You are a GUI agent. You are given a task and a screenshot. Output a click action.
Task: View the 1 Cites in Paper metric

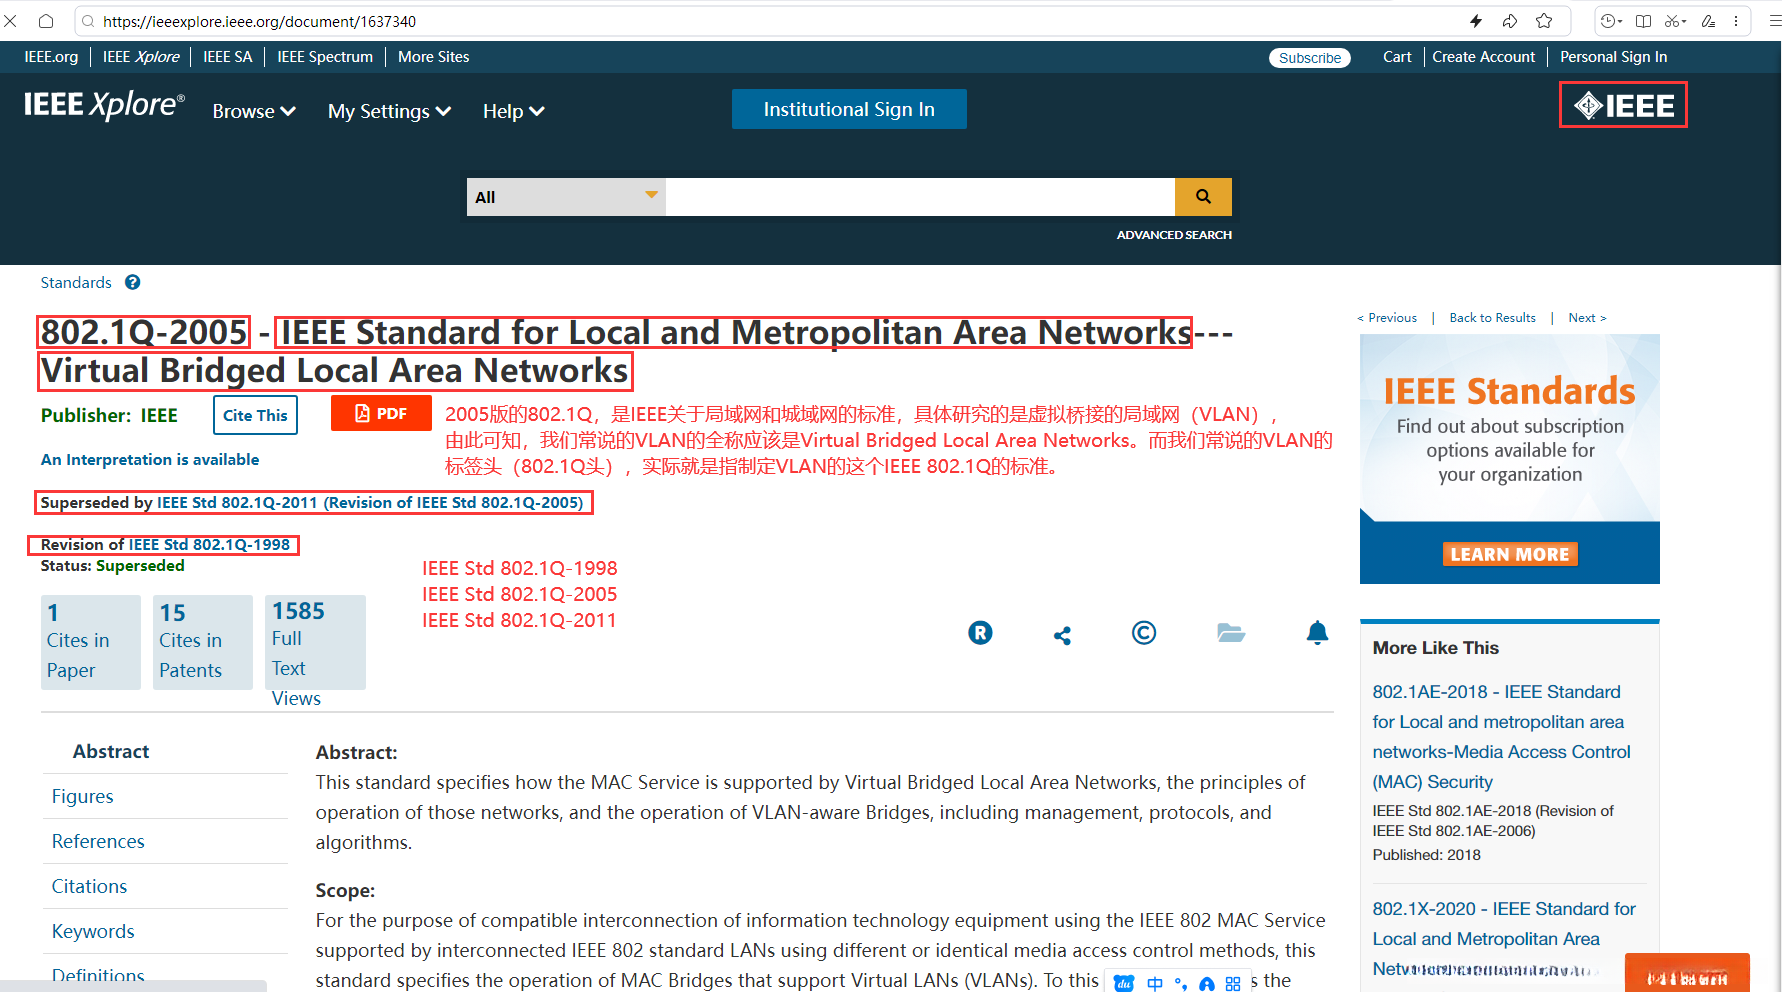pyautogui.click(x=91, y=642)
